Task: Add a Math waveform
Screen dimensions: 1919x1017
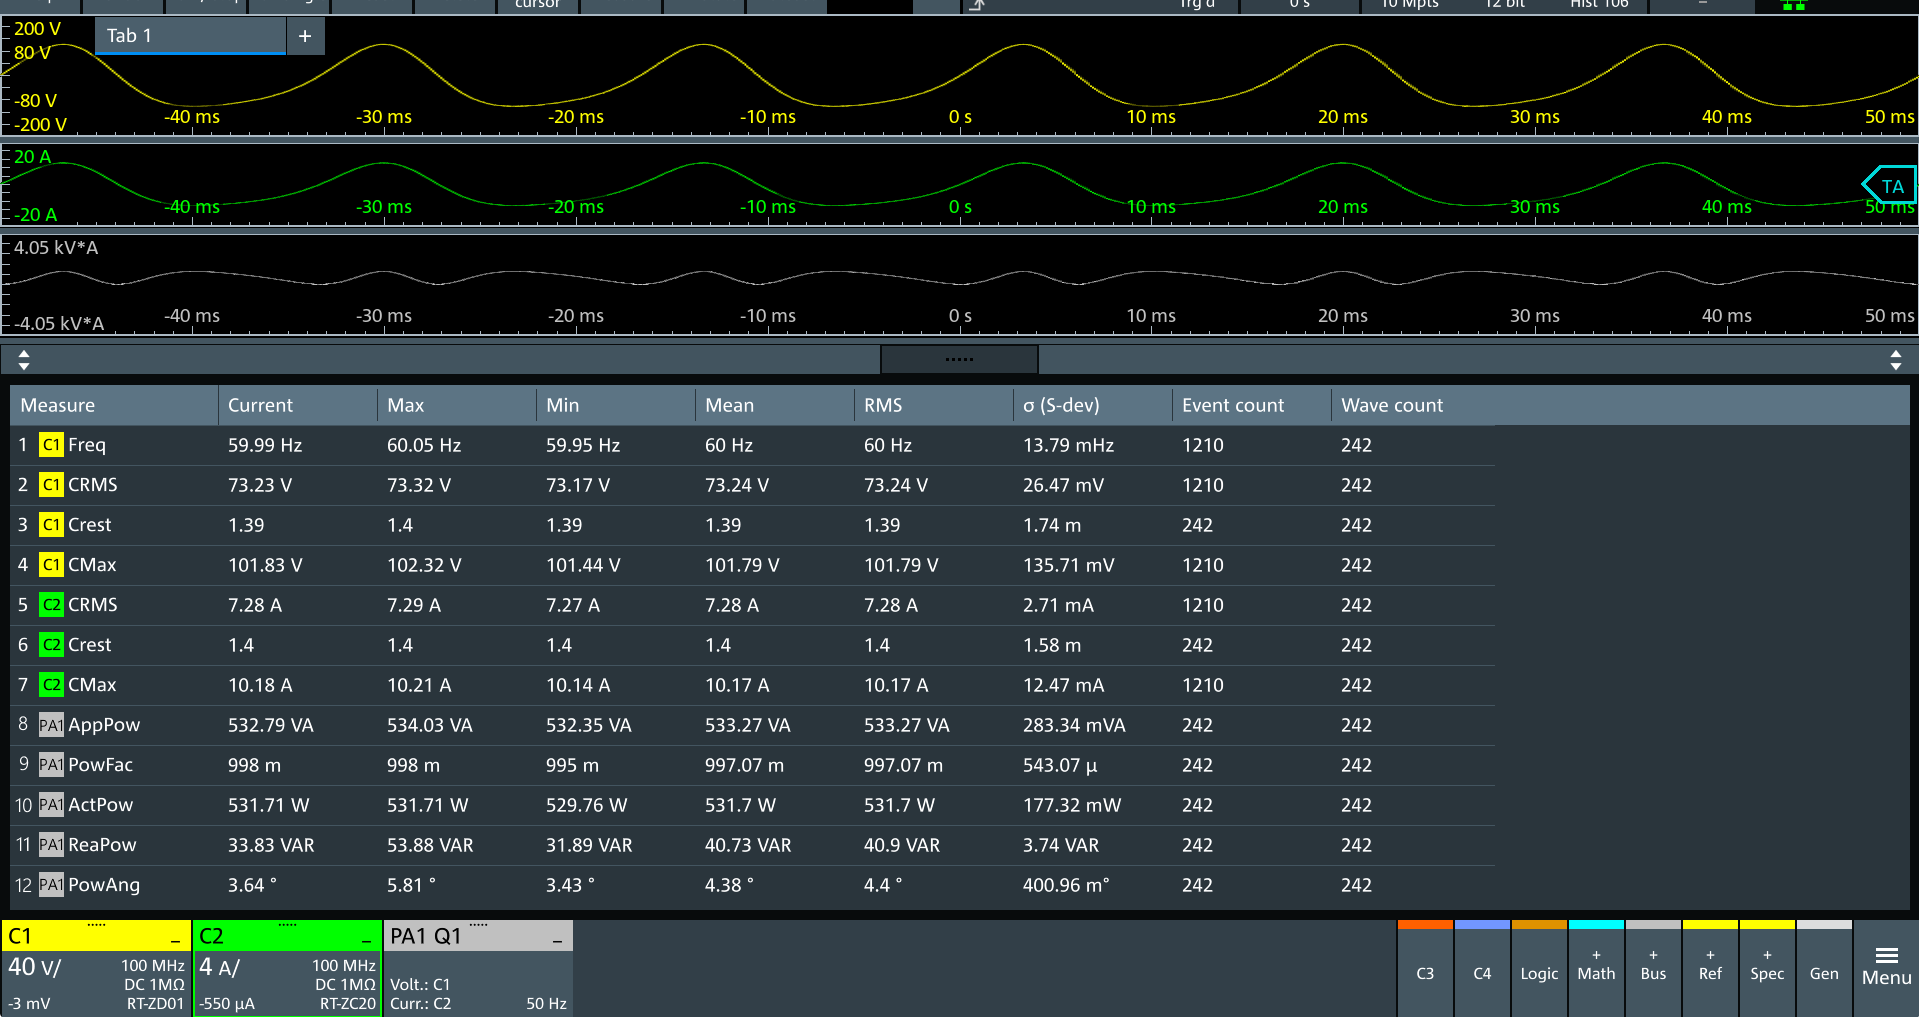Action: pyautogui.click(x=1596, y=967)
